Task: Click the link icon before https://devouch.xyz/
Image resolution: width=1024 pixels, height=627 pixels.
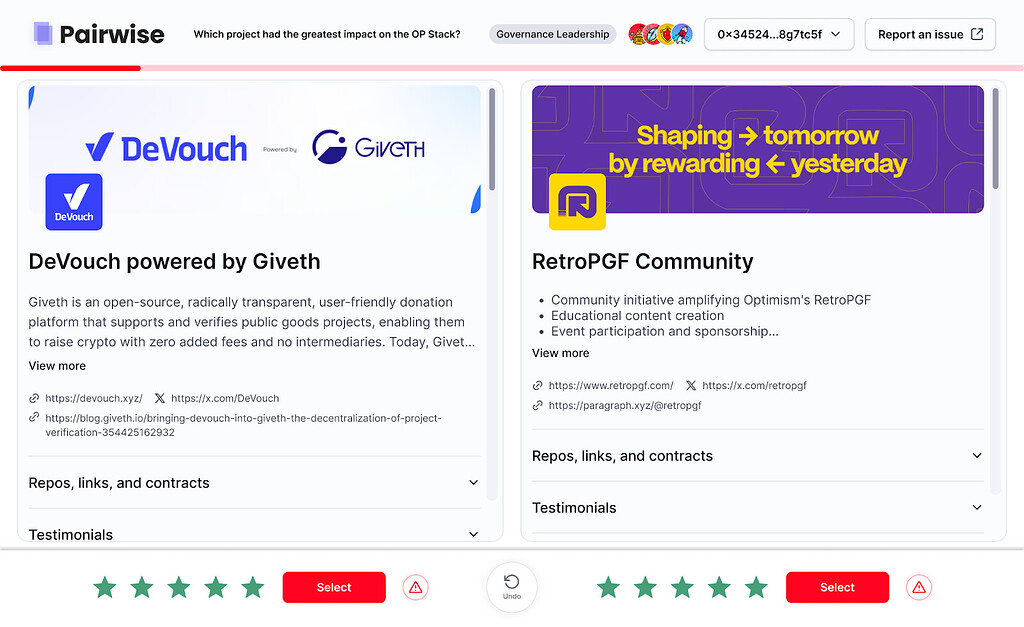Action: [32, 398]
